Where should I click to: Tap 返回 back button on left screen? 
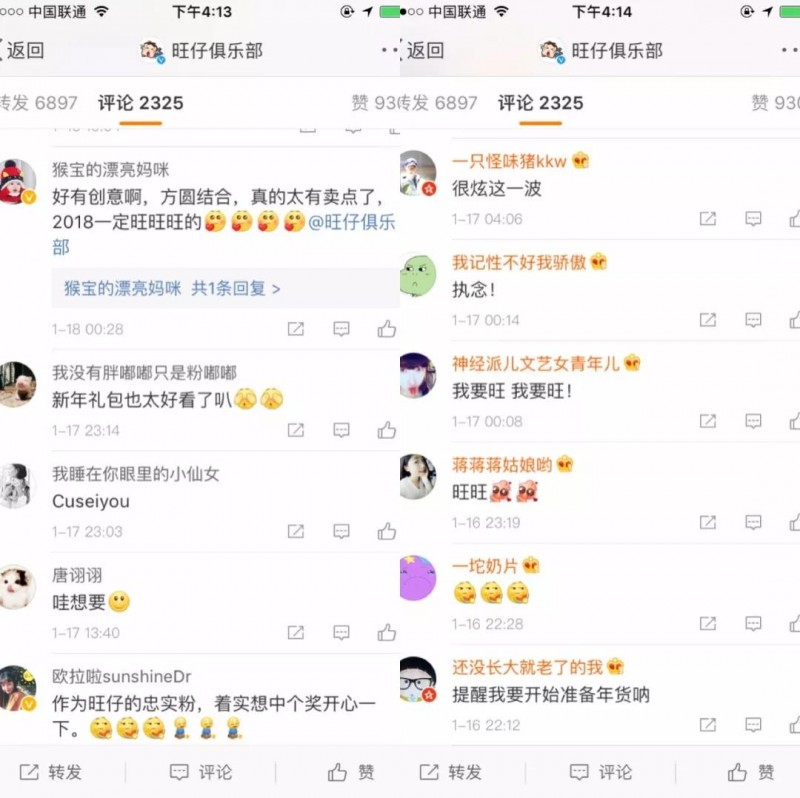pyautogui.click(x=21, y=51)
